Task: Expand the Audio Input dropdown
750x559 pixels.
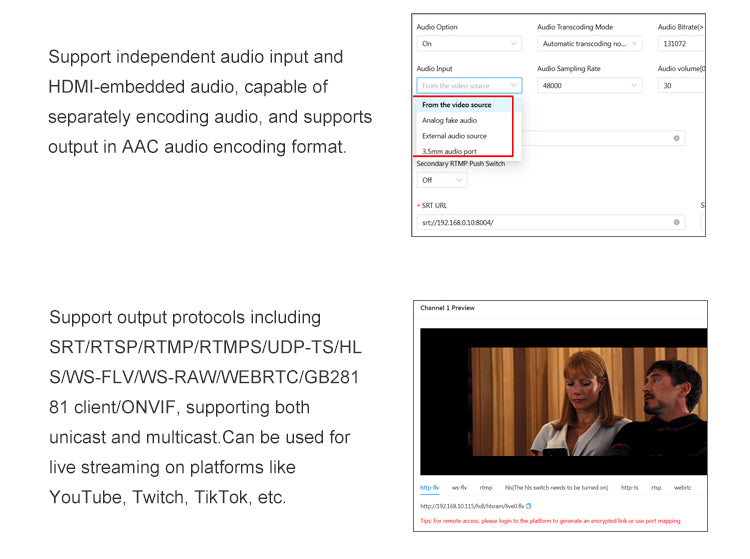Action: coord(469,86)
